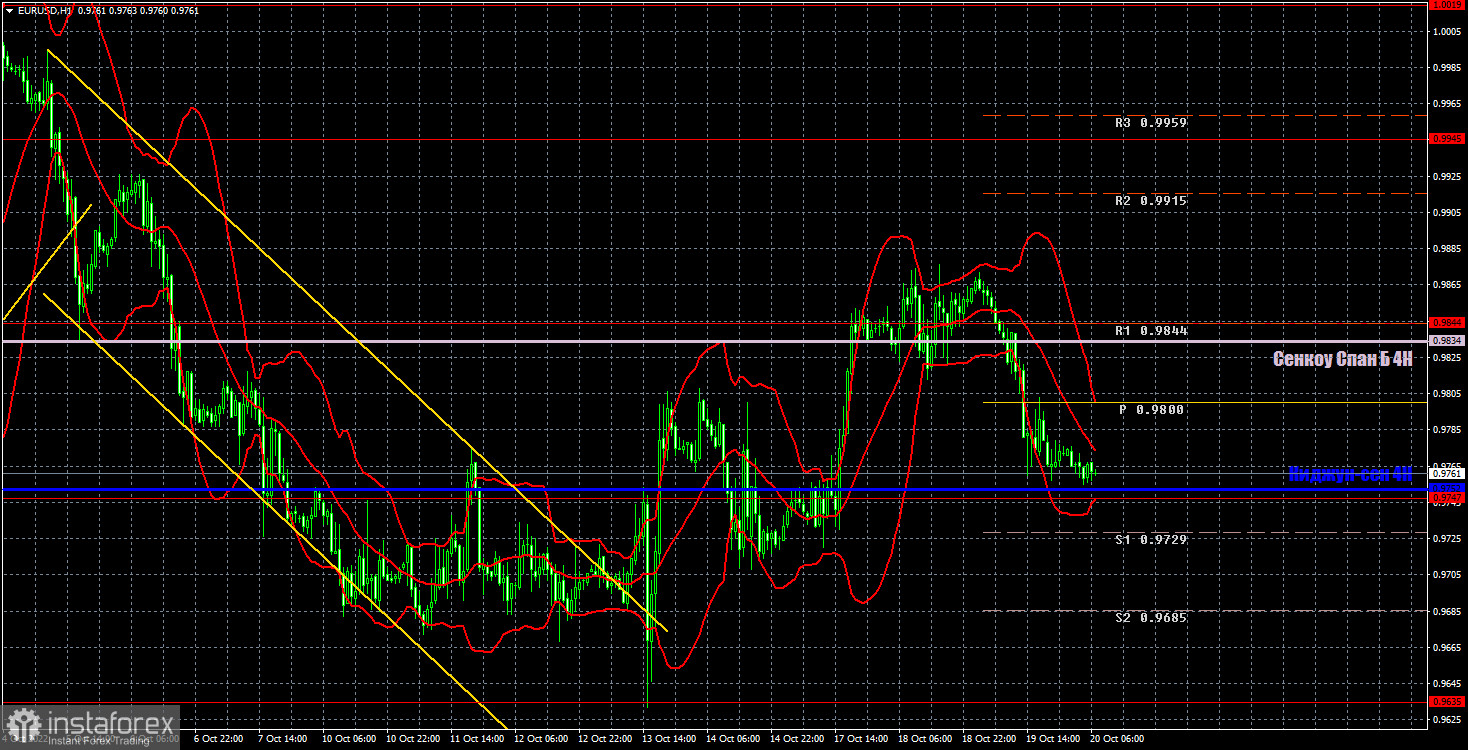
Task: Click the Сенкоу Спан Б 4Н line label
Action: click(x=1342, y=358)
